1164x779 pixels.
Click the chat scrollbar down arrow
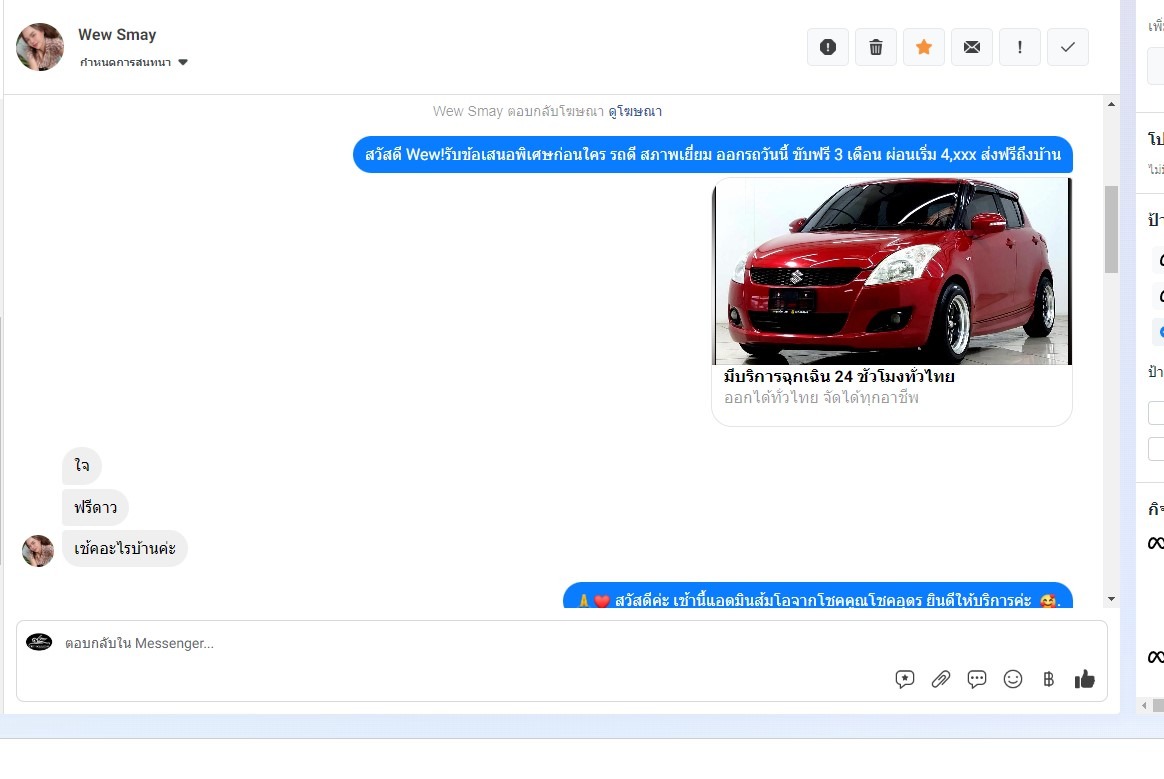pyautogui.click(x=1111, y=599)
